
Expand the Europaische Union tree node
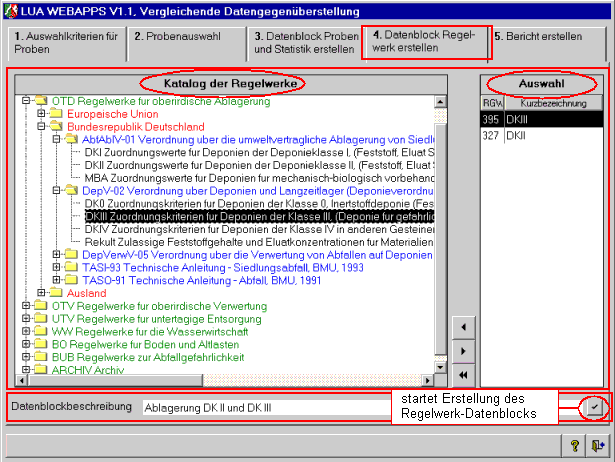pos(42,114)
